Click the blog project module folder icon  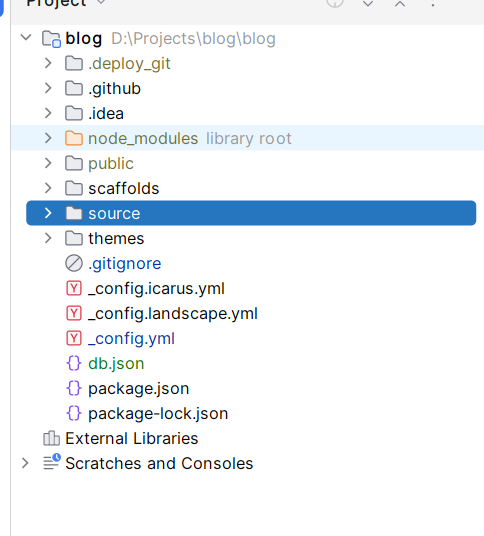point(51,38)
